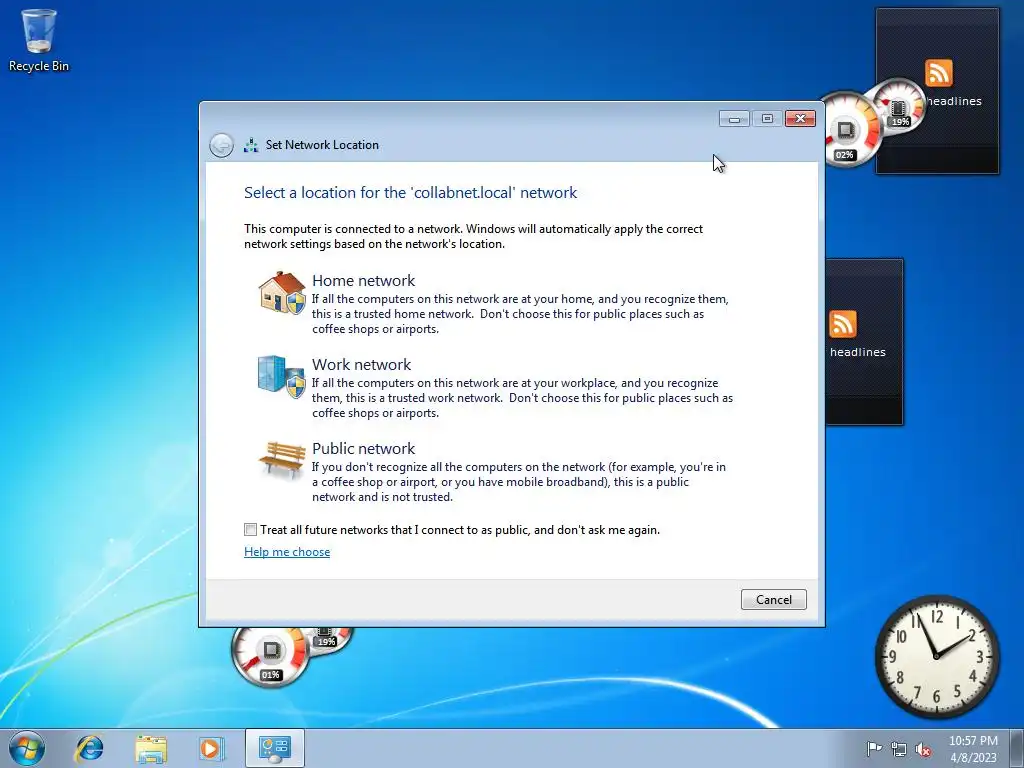Screen dimensions: 1024x768
Task: Click the headlines text in the middle gadget
Action: pyautogui.click(x=857, y=352)
